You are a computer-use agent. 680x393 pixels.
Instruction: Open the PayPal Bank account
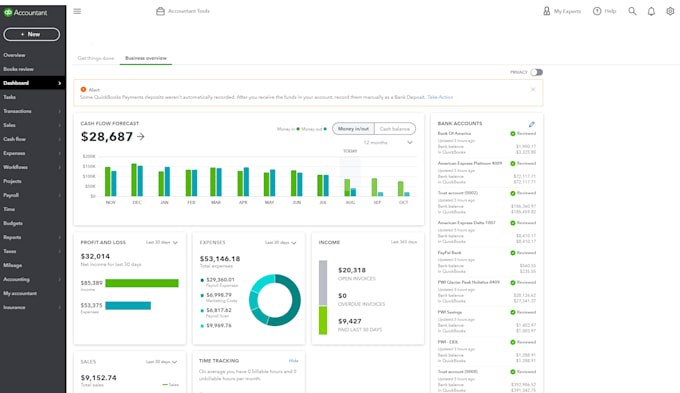[x=449, y=253]
